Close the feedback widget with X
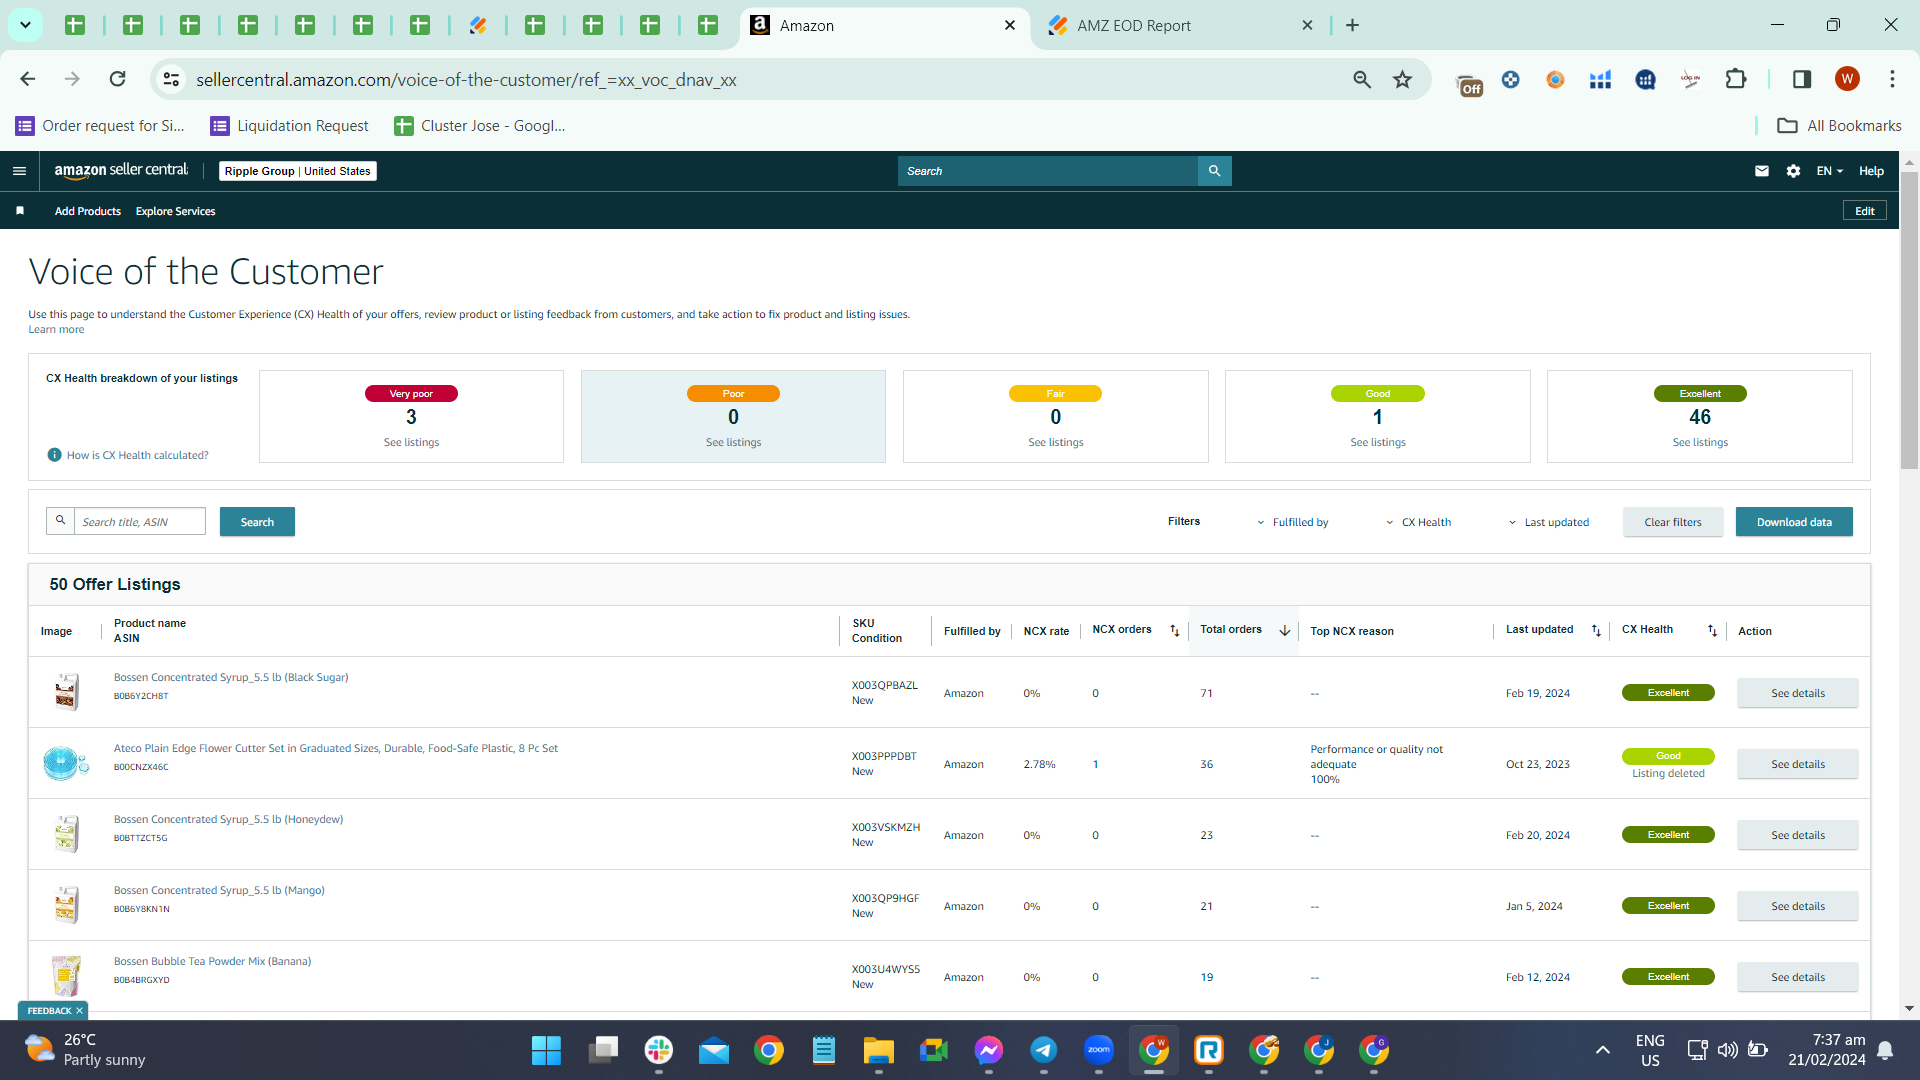 click(80, 1011)
